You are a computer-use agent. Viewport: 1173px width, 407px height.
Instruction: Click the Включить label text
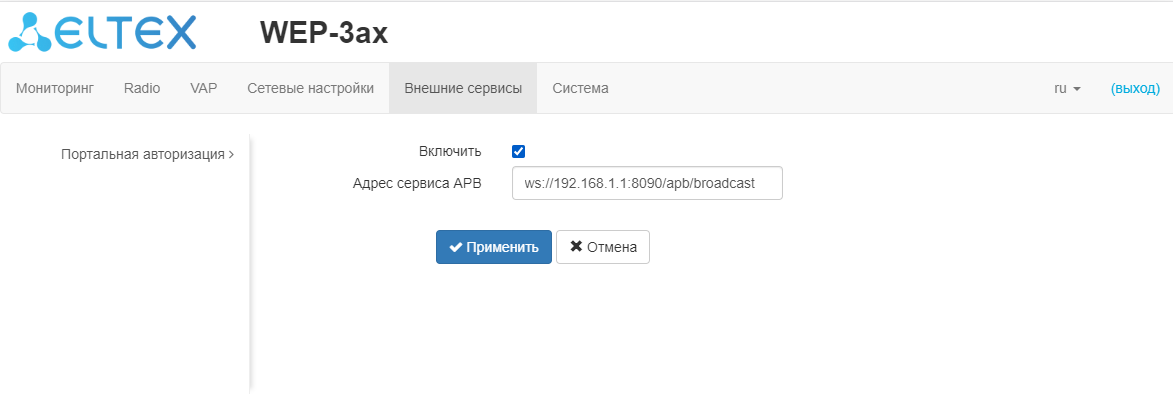pyautogui.click(x=450, y=152)
